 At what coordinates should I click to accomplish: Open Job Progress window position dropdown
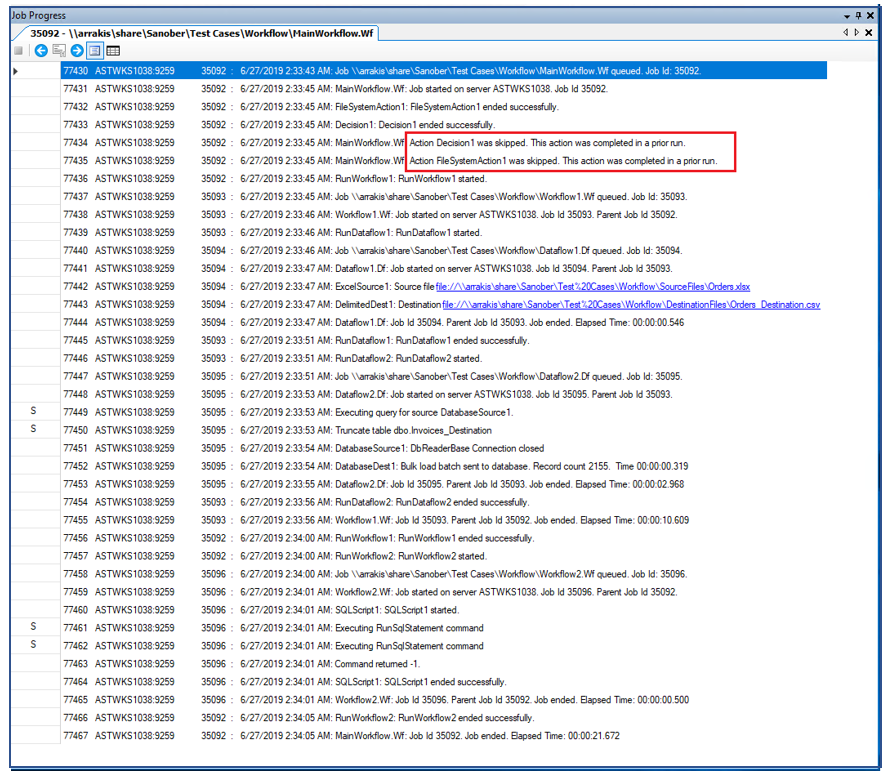pyautogui.click(x=846, y=17)
